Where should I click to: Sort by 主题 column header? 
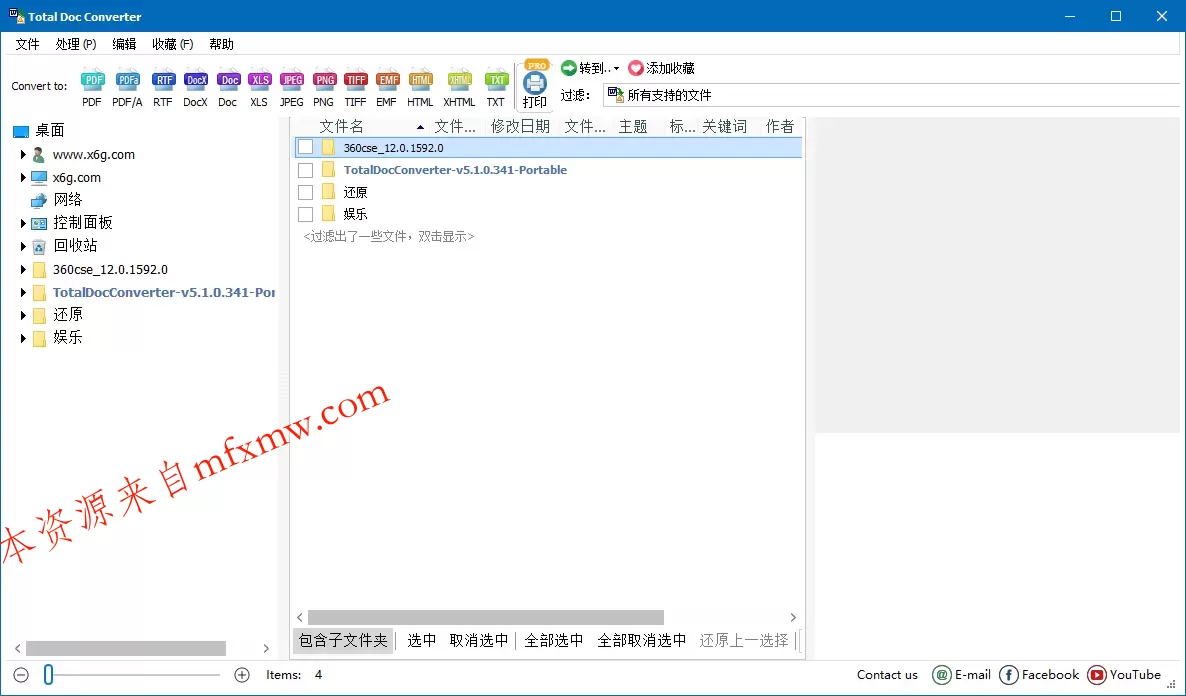tap(633, 126)
